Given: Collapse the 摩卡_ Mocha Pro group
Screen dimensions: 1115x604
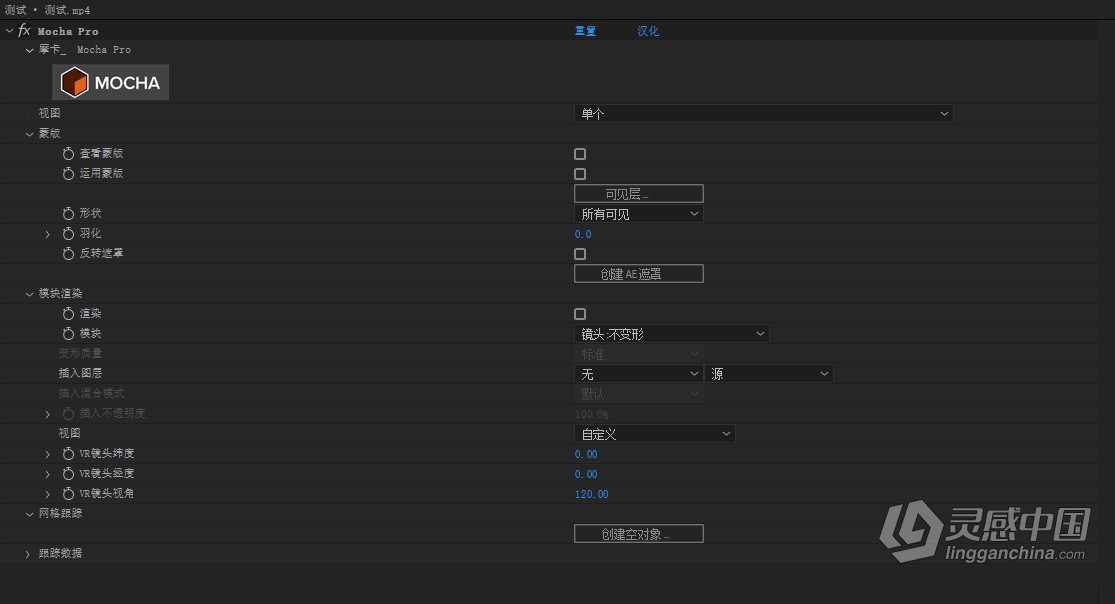Looking at the screenshot, I should tap(29, 50).
